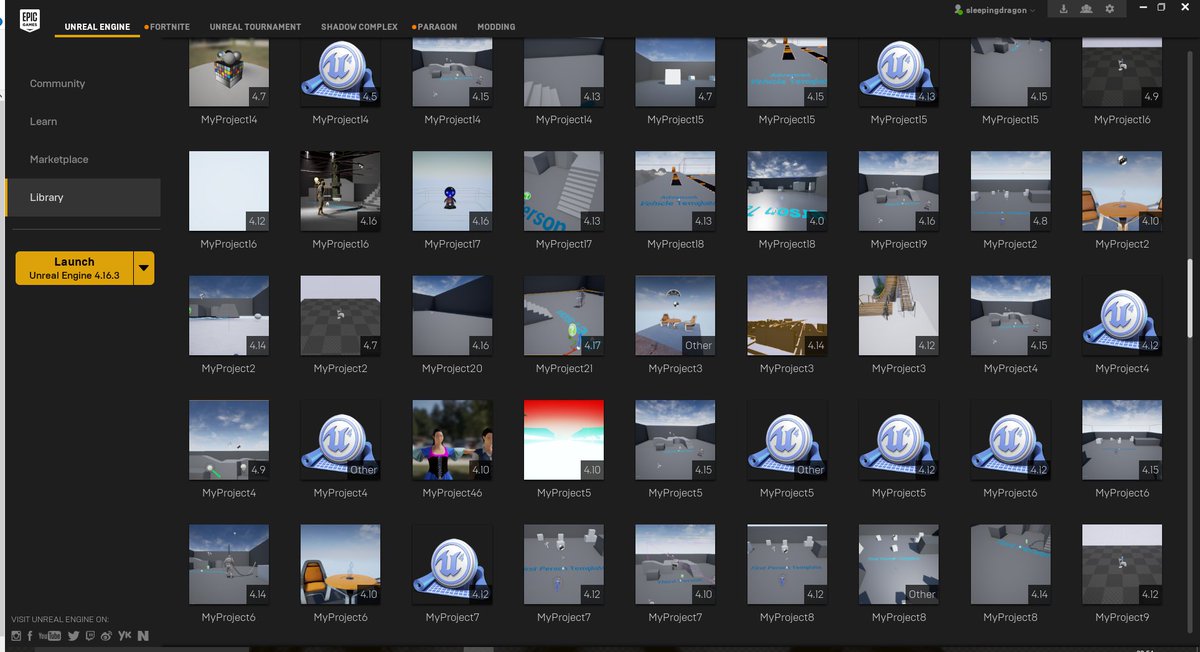Open the friends list icon
The width and height of the screenshot is (1200, 652).
click(1087, 9)
